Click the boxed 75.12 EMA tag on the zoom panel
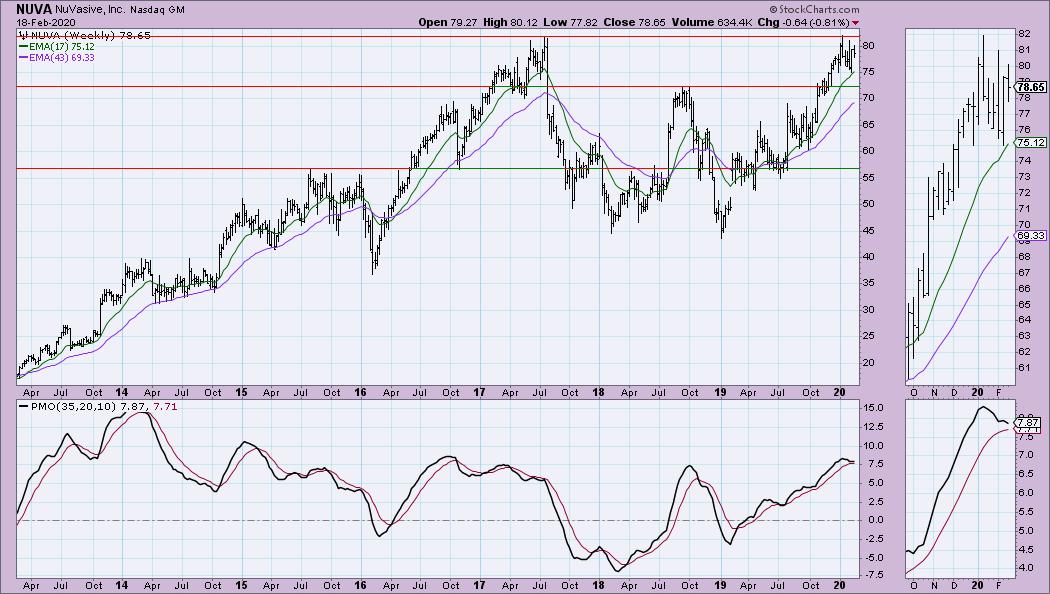Image resolution: width=1050 pixels, height=594 pixels. click(1031, 142)
